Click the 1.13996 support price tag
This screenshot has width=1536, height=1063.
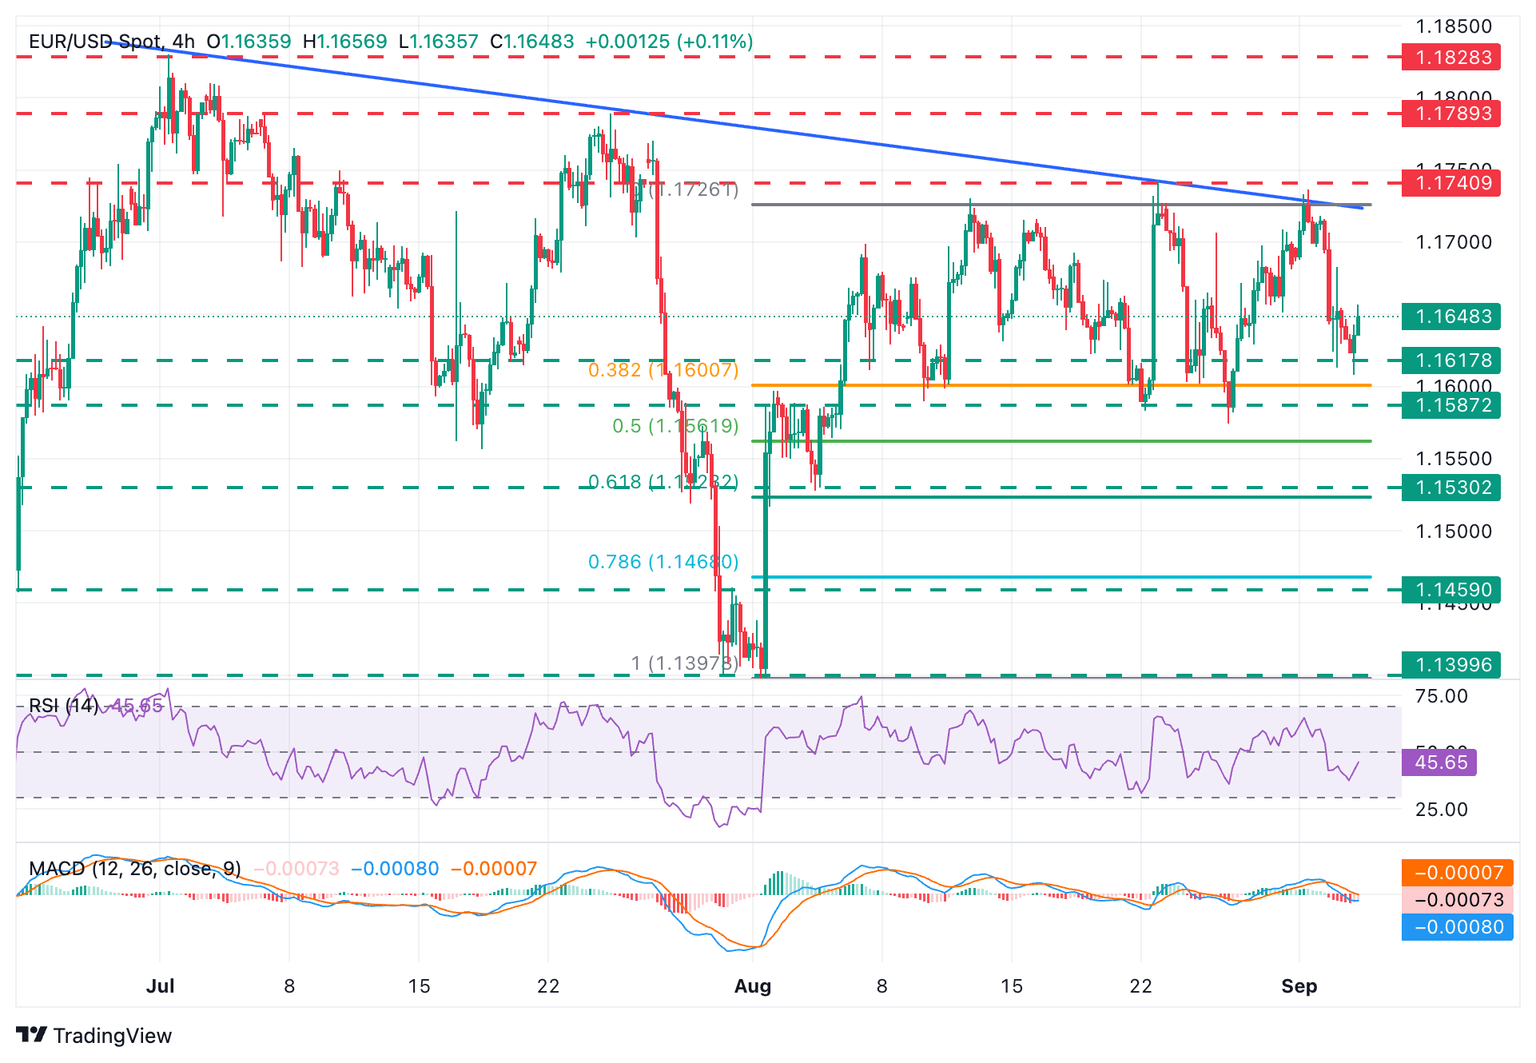coord(1451,664)
